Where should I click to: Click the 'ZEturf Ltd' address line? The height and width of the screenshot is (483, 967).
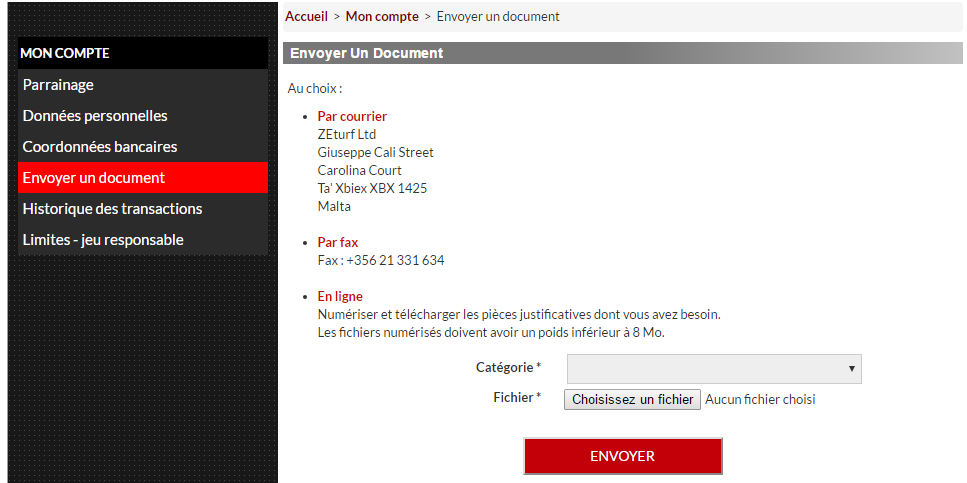coord(347,134)
